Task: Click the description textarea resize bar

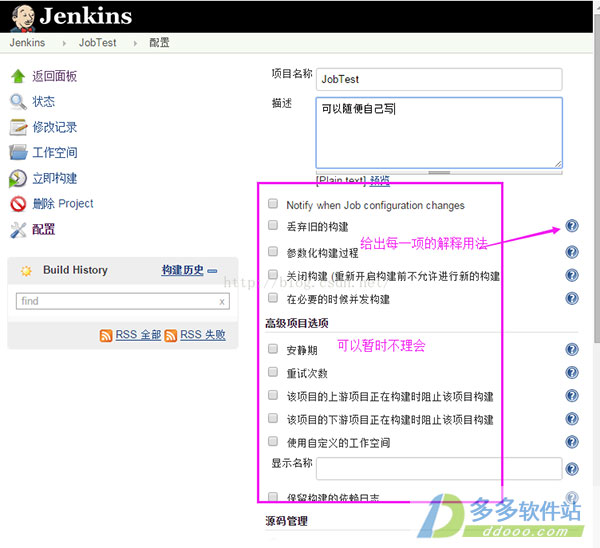Action: click(x=439, y=172)
